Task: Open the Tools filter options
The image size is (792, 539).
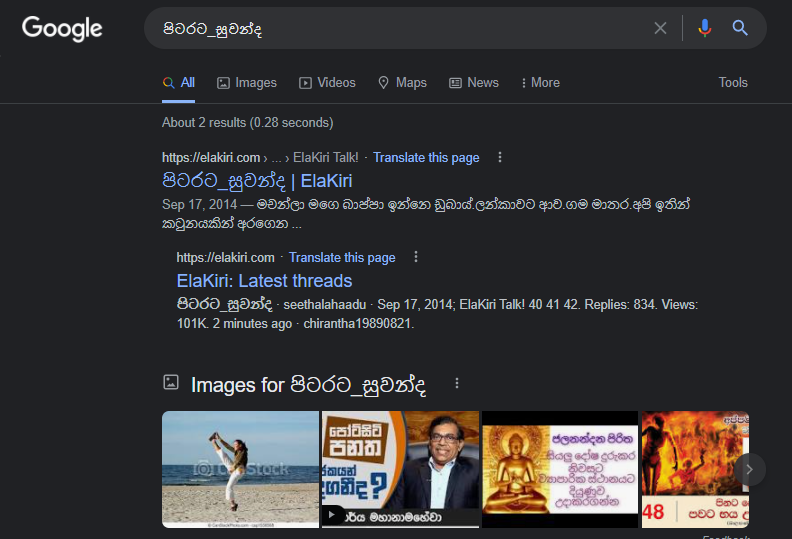Action: pyautogui.click(x=733, y=82)
